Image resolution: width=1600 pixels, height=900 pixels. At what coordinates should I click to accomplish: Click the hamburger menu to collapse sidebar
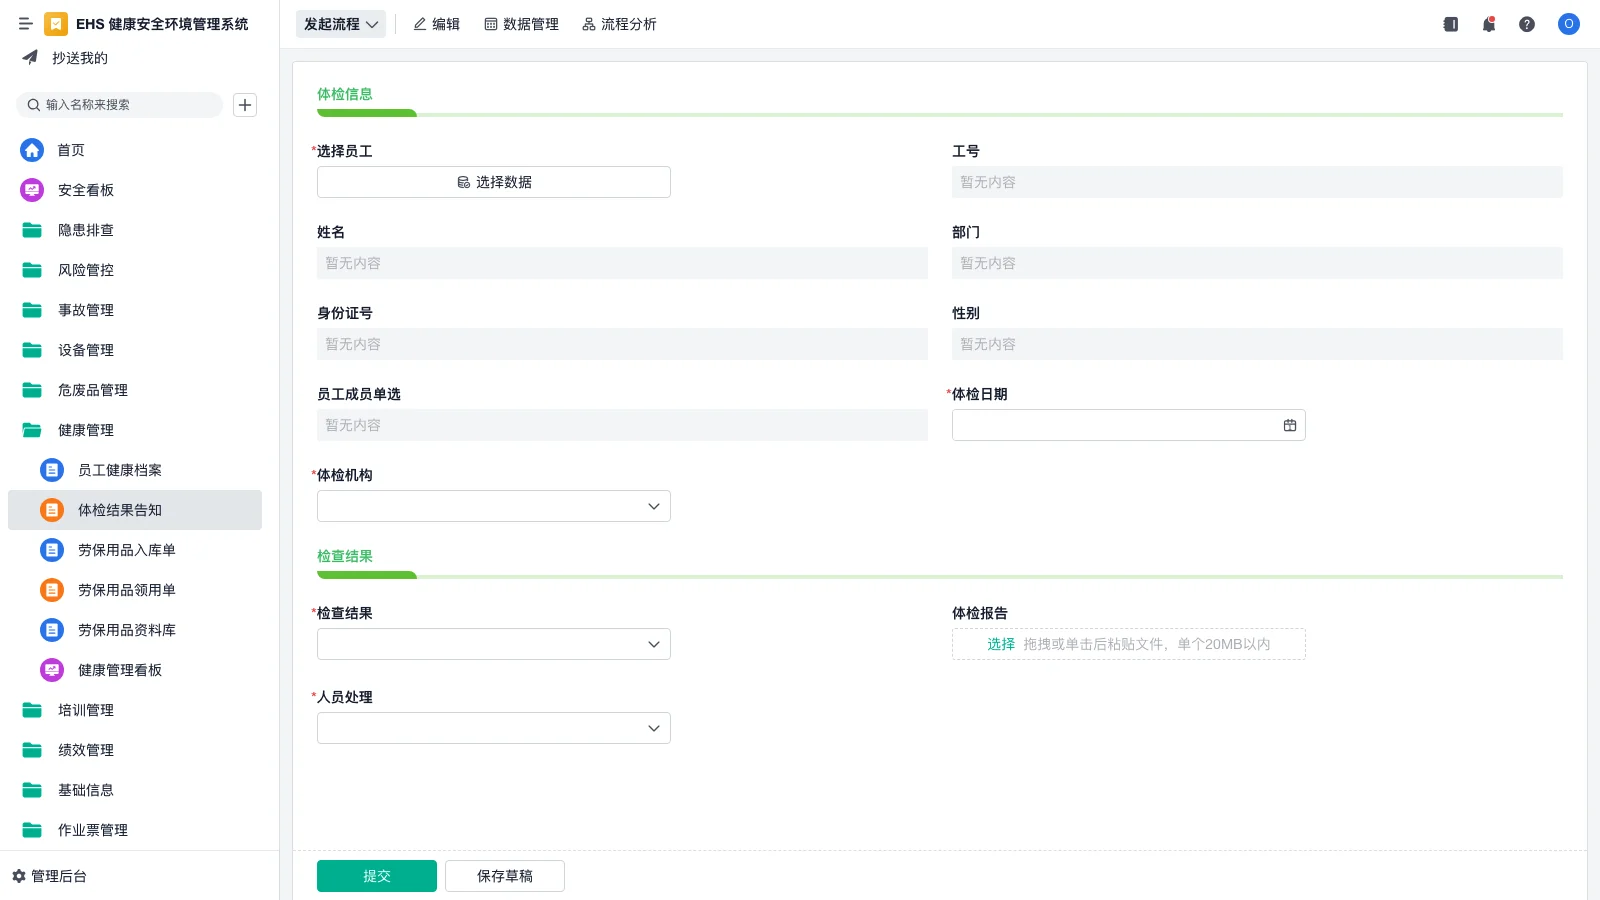click(x=26, y=24)
